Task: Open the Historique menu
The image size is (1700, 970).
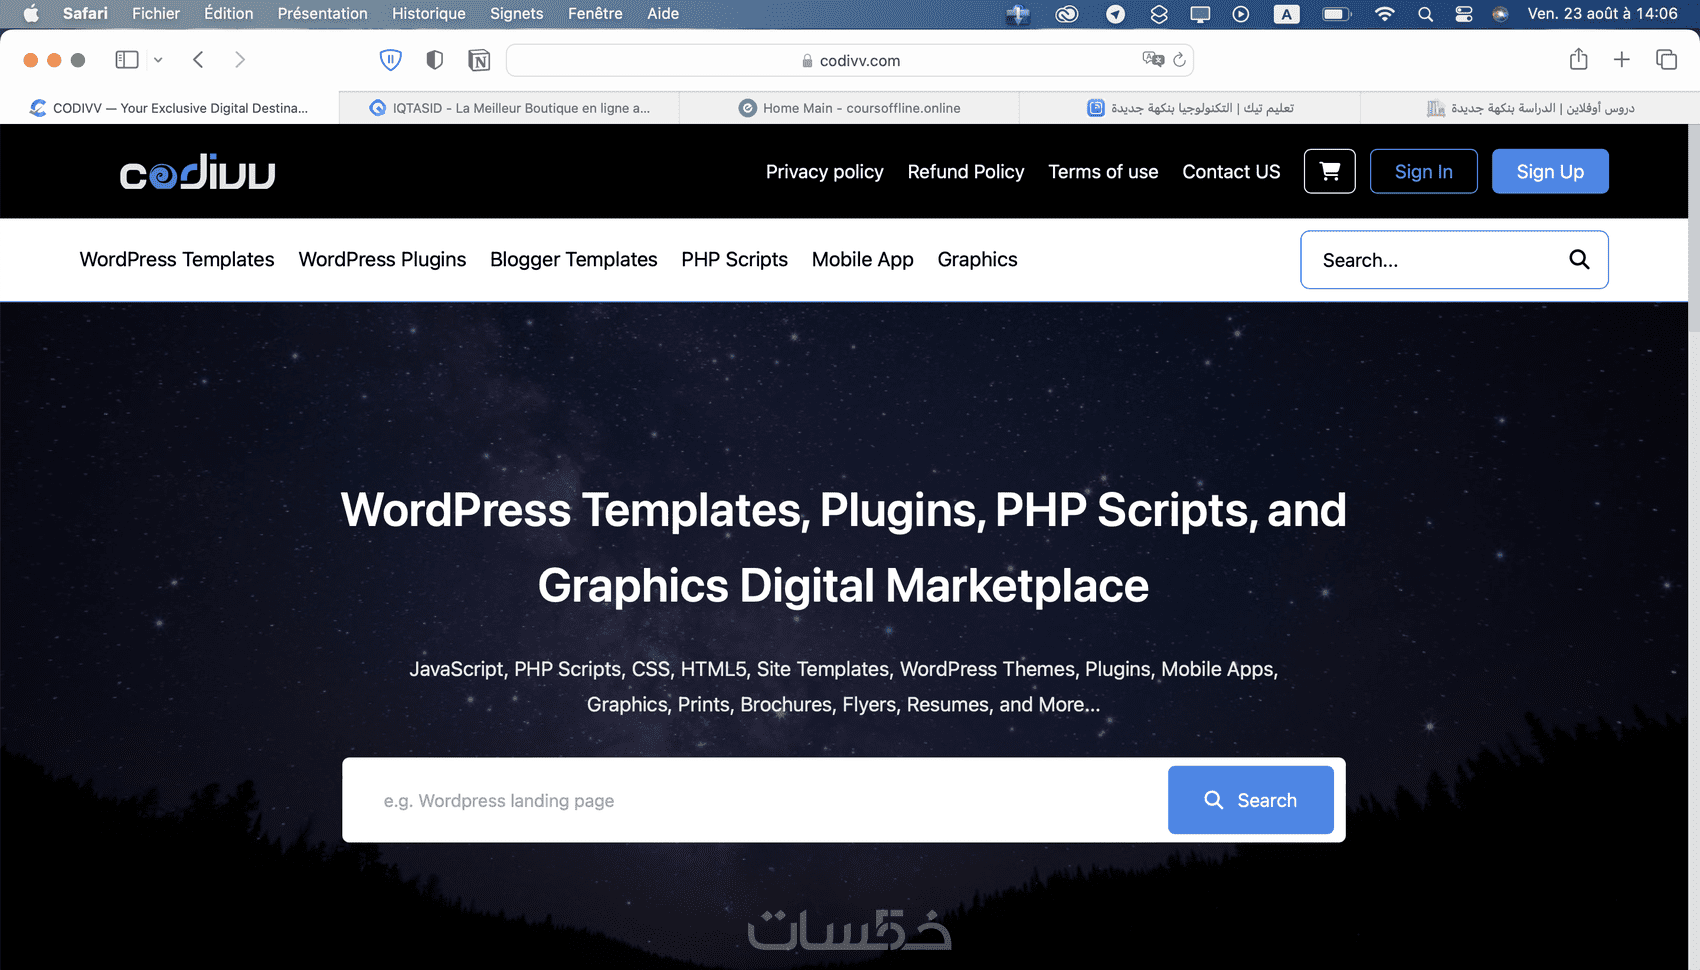Action: 429,14
